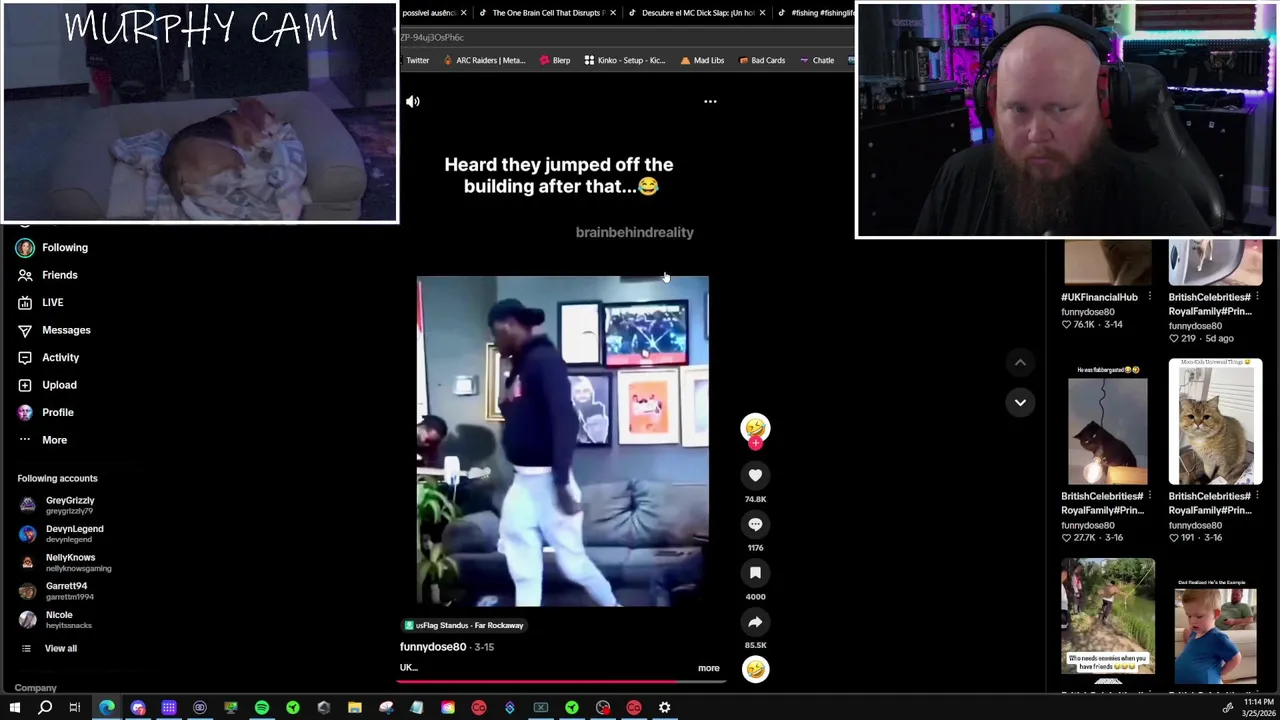
Task: Go to next video with down arrow
Action: coord(1020,402)
